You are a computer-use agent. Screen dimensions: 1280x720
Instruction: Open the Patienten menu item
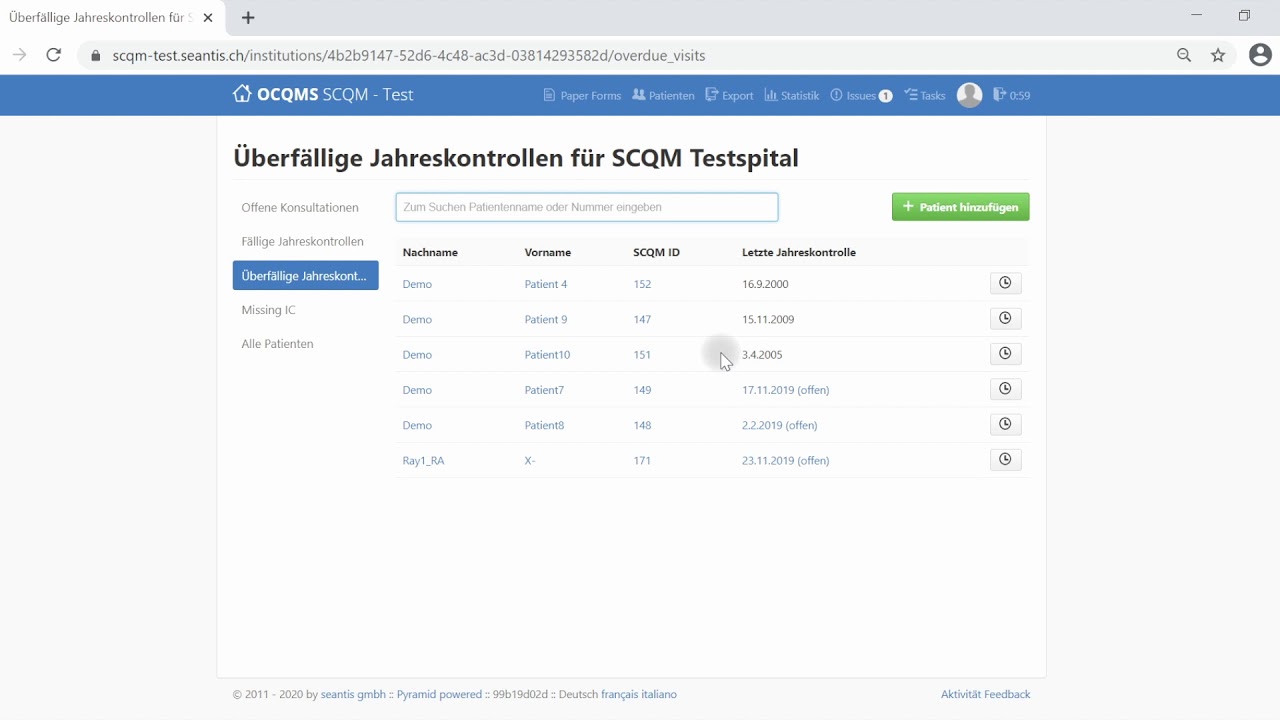pos(663,96)
